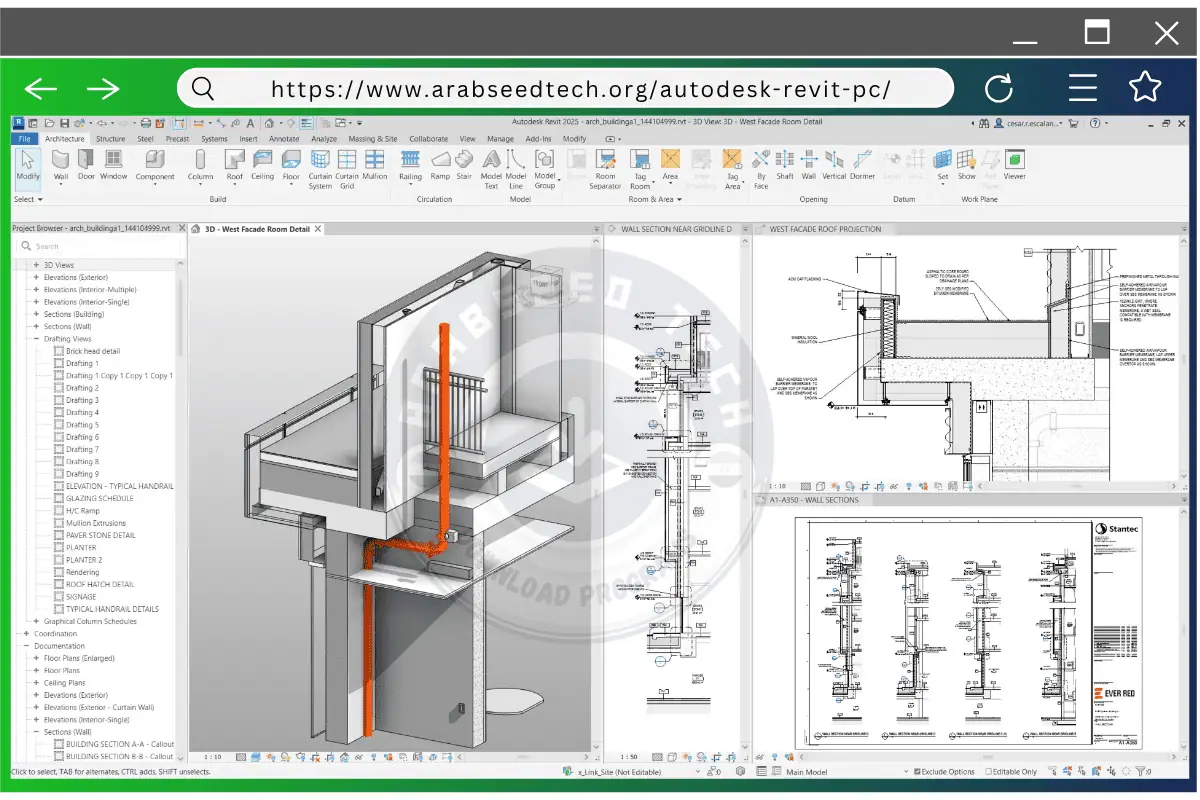The width and height of the screenshot is (1200, 800).
Task: Choose the Mullion tool
Action: pos(375,165)
